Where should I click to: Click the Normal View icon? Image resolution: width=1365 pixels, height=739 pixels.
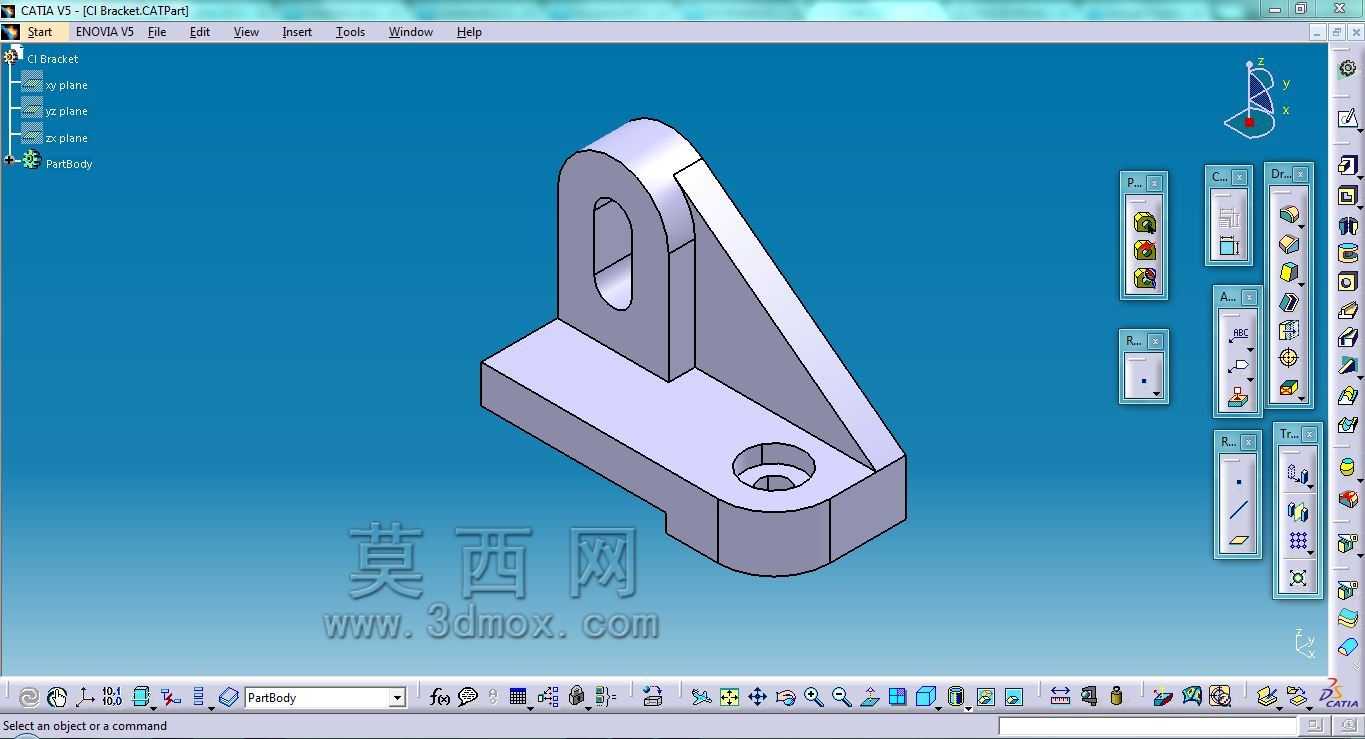pyautogui.click(x=869, y=697)
